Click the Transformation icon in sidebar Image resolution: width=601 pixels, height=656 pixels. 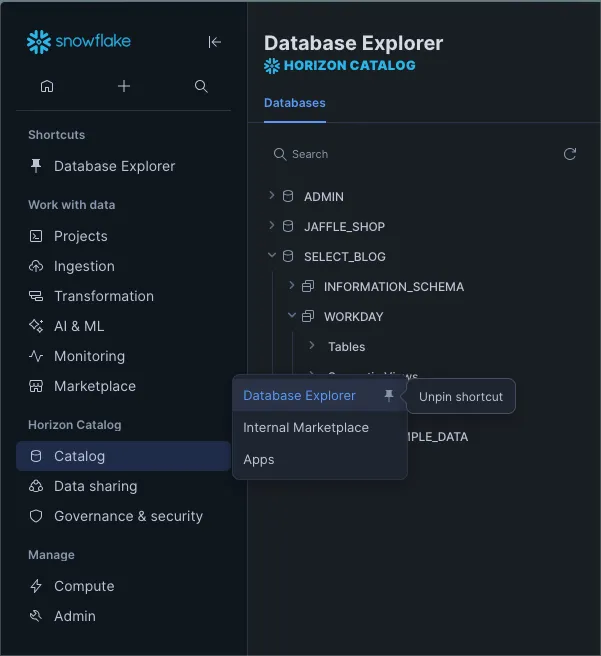(36, 296)
